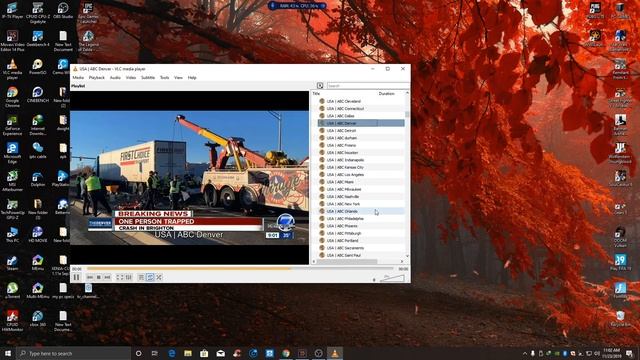Select USA | ABC Connecticut
This screenshot has width=640, height=360.
361,109
